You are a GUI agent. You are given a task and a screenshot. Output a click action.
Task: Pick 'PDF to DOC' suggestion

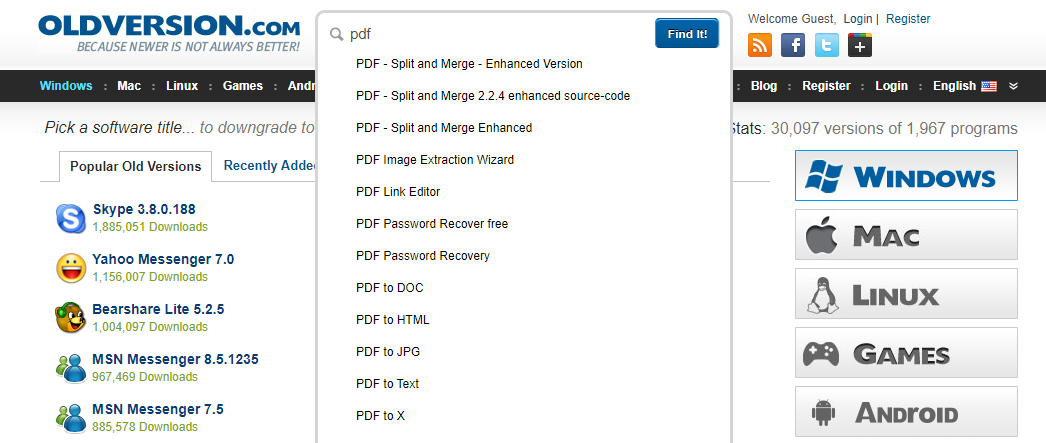(390, 288)
